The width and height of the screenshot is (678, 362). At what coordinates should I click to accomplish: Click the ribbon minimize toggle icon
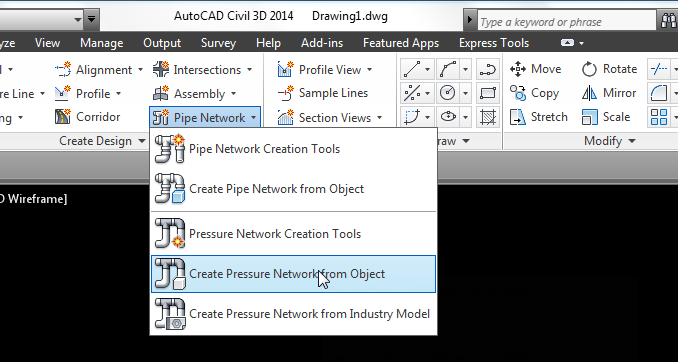[x=567, y=43]
